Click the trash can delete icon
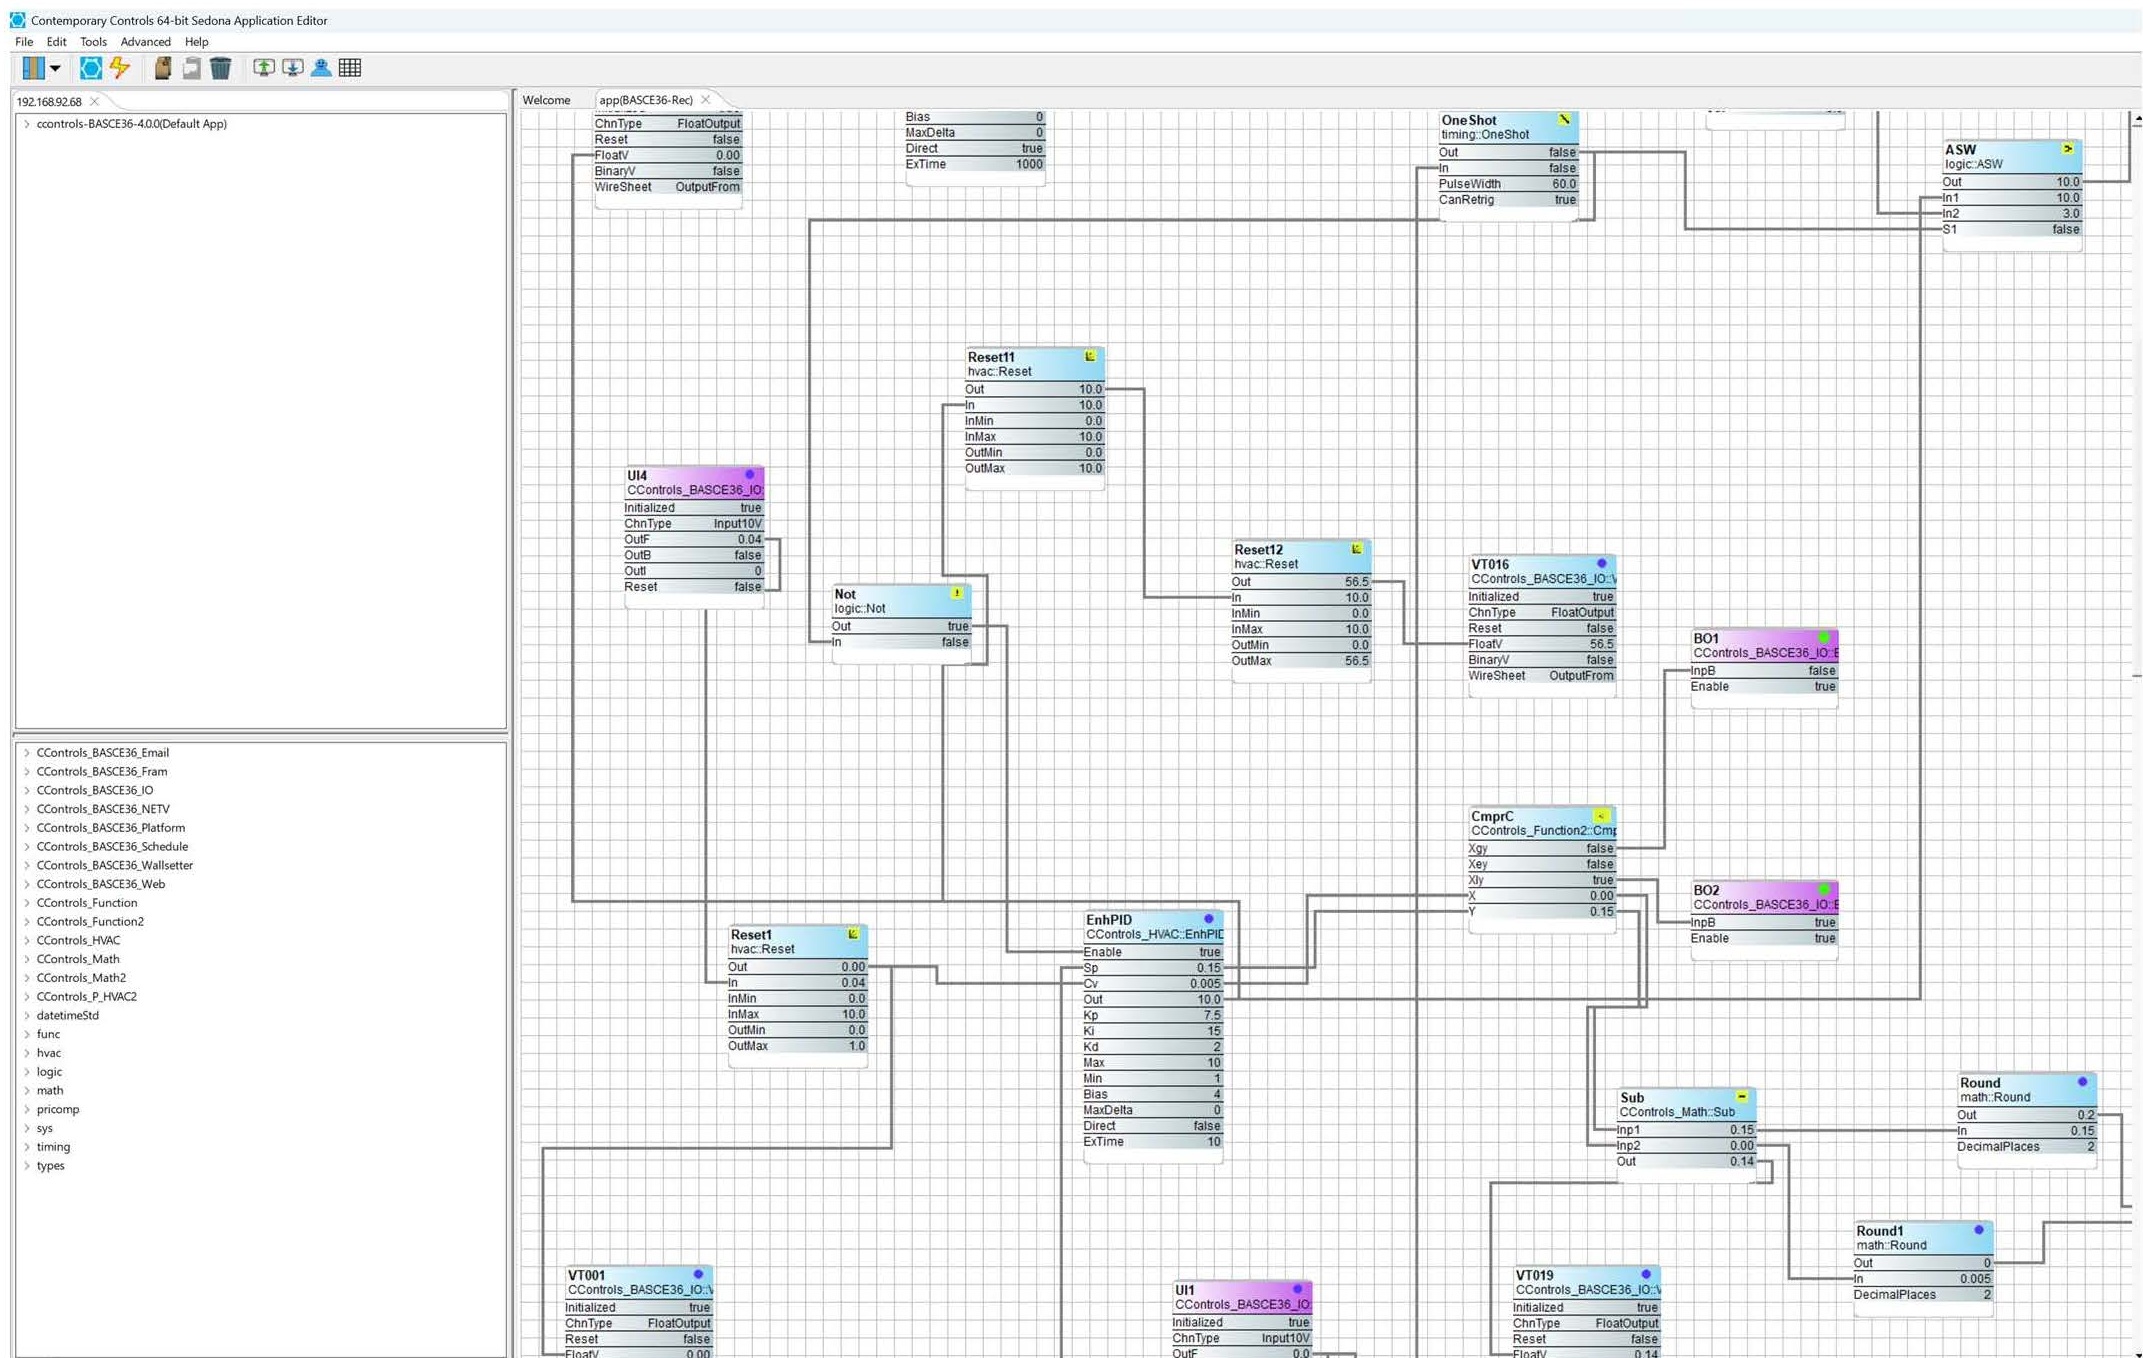This screenshot has width=2143, height=1358. coord(221,68)
